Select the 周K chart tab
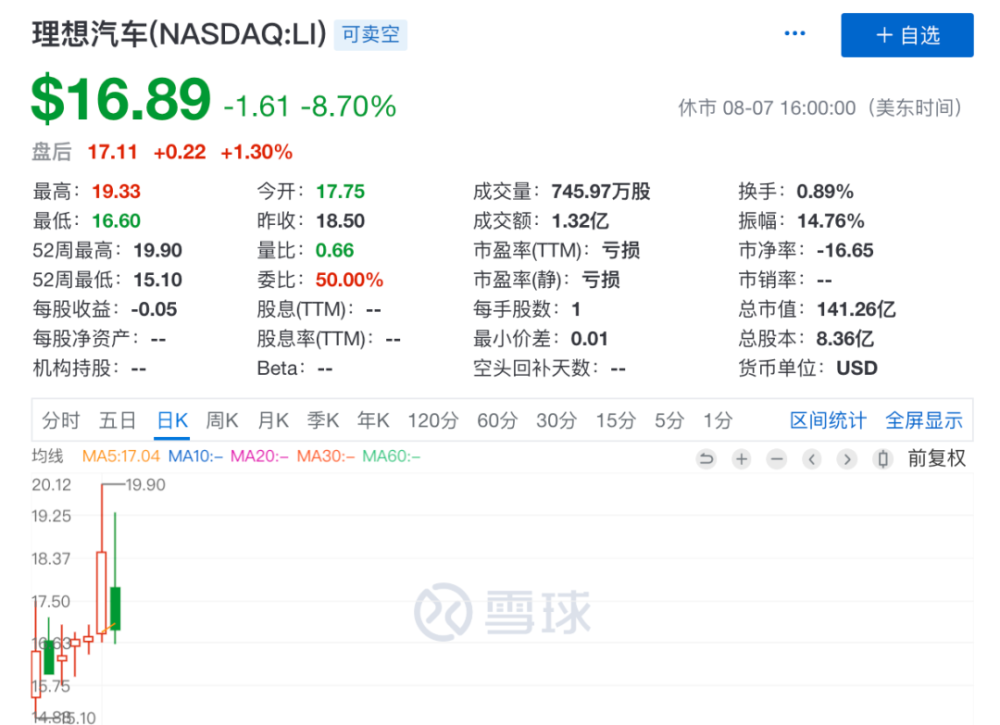Screen dimensions: 1000x725 pyautogui.click(x=222, y=421)
